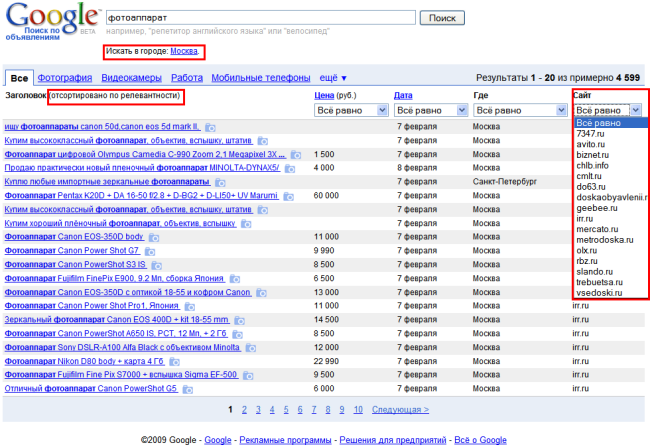Open the Где filter dropdown

coord(520,110)
